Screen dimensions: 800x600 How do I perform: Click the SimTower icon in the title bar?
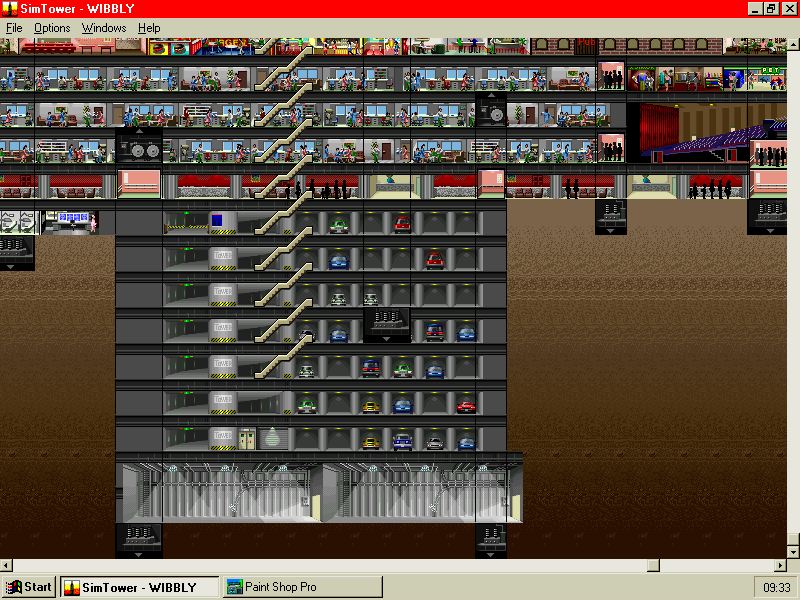coord(9,9)
